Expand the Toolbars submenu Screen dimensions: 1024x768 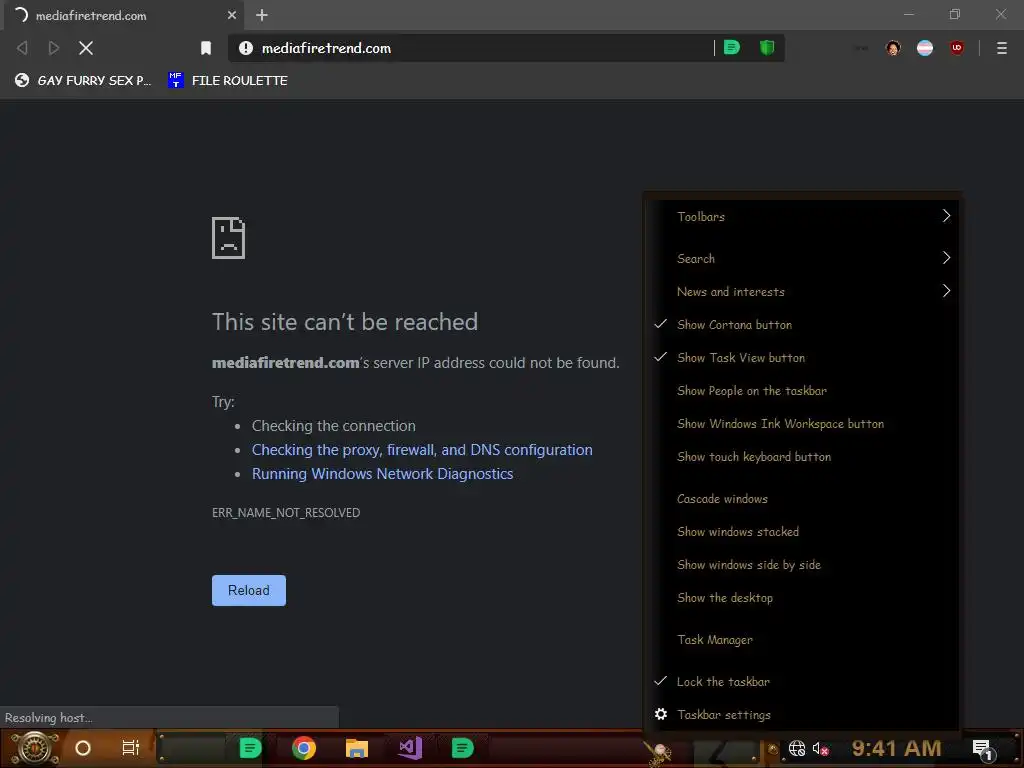(x=803, y=216)
